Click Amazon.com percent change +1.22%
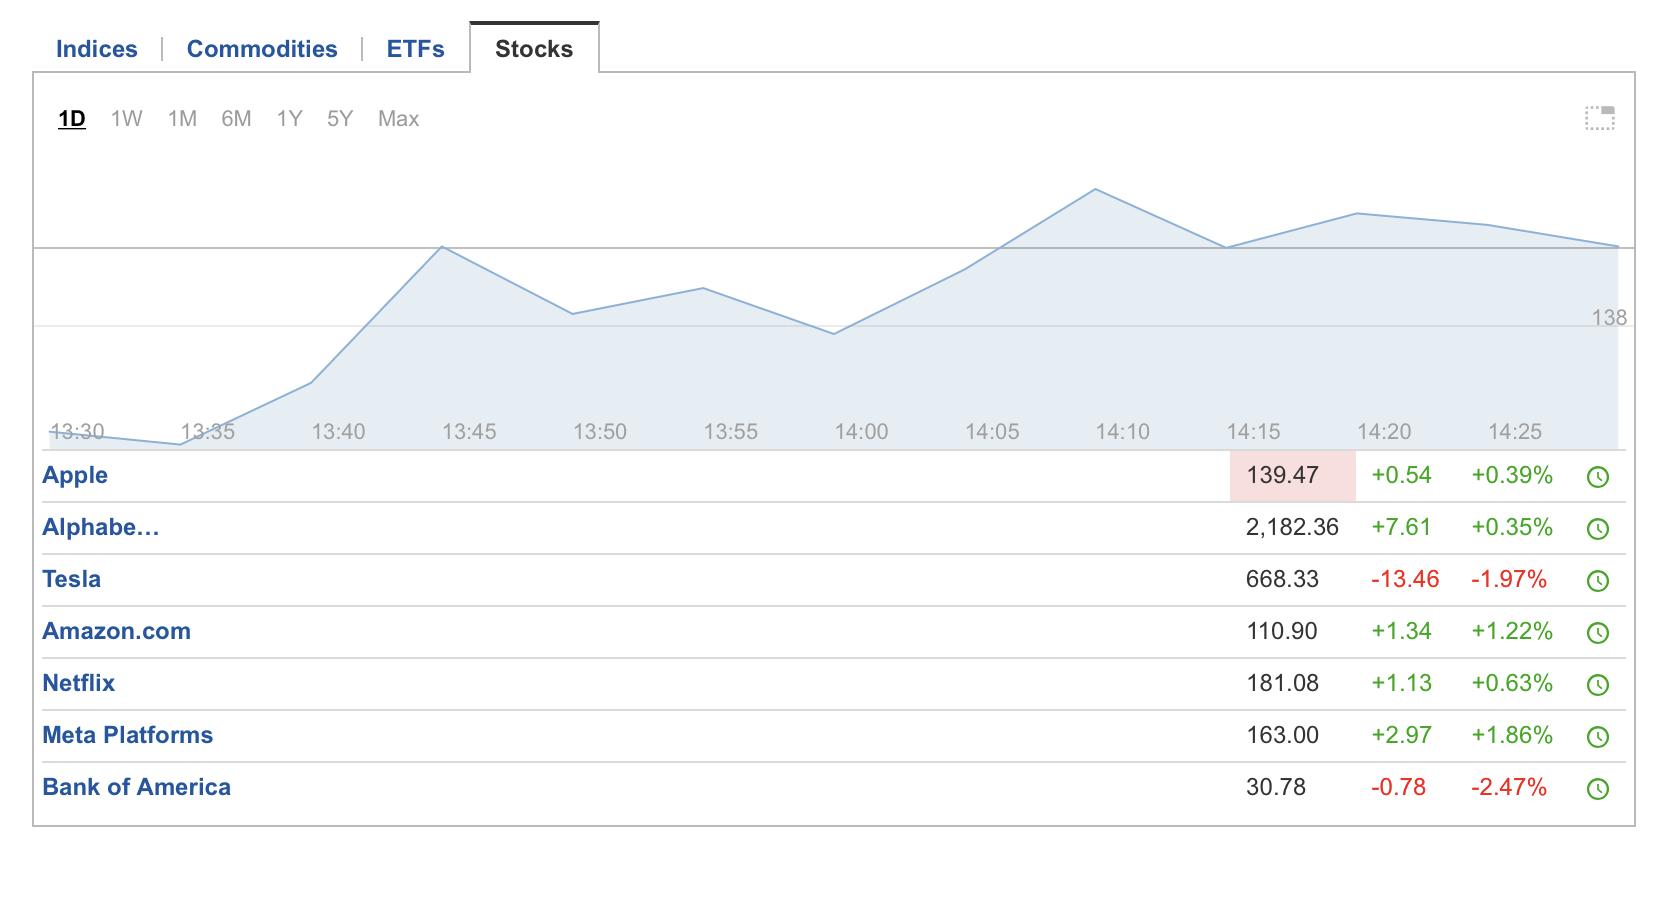 coord(1512,631)
